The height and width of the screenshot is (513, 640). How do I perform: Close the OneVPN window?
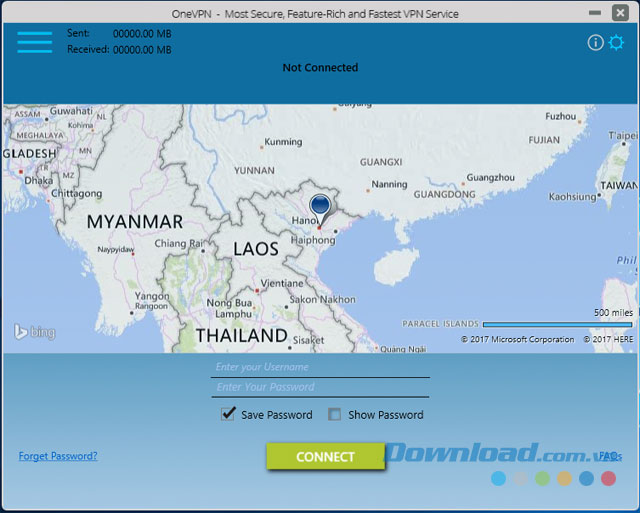[x=620, y=13]
